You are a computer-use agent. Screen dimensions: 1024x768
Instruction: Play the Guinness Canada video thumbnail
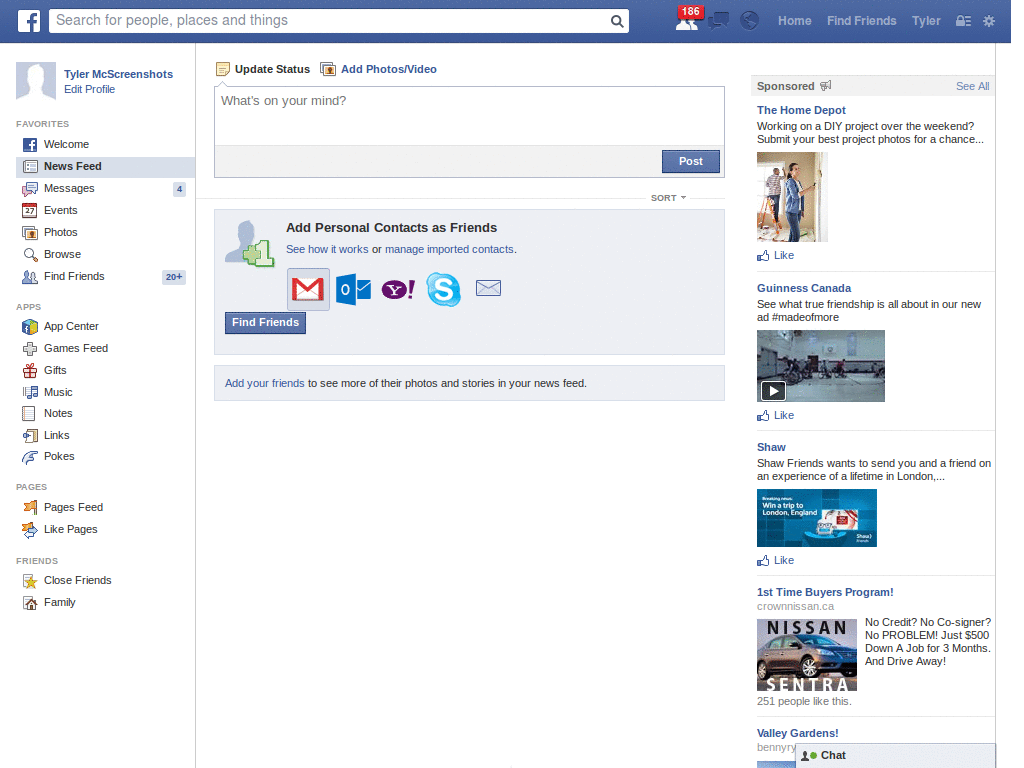(x=820, y=366)
